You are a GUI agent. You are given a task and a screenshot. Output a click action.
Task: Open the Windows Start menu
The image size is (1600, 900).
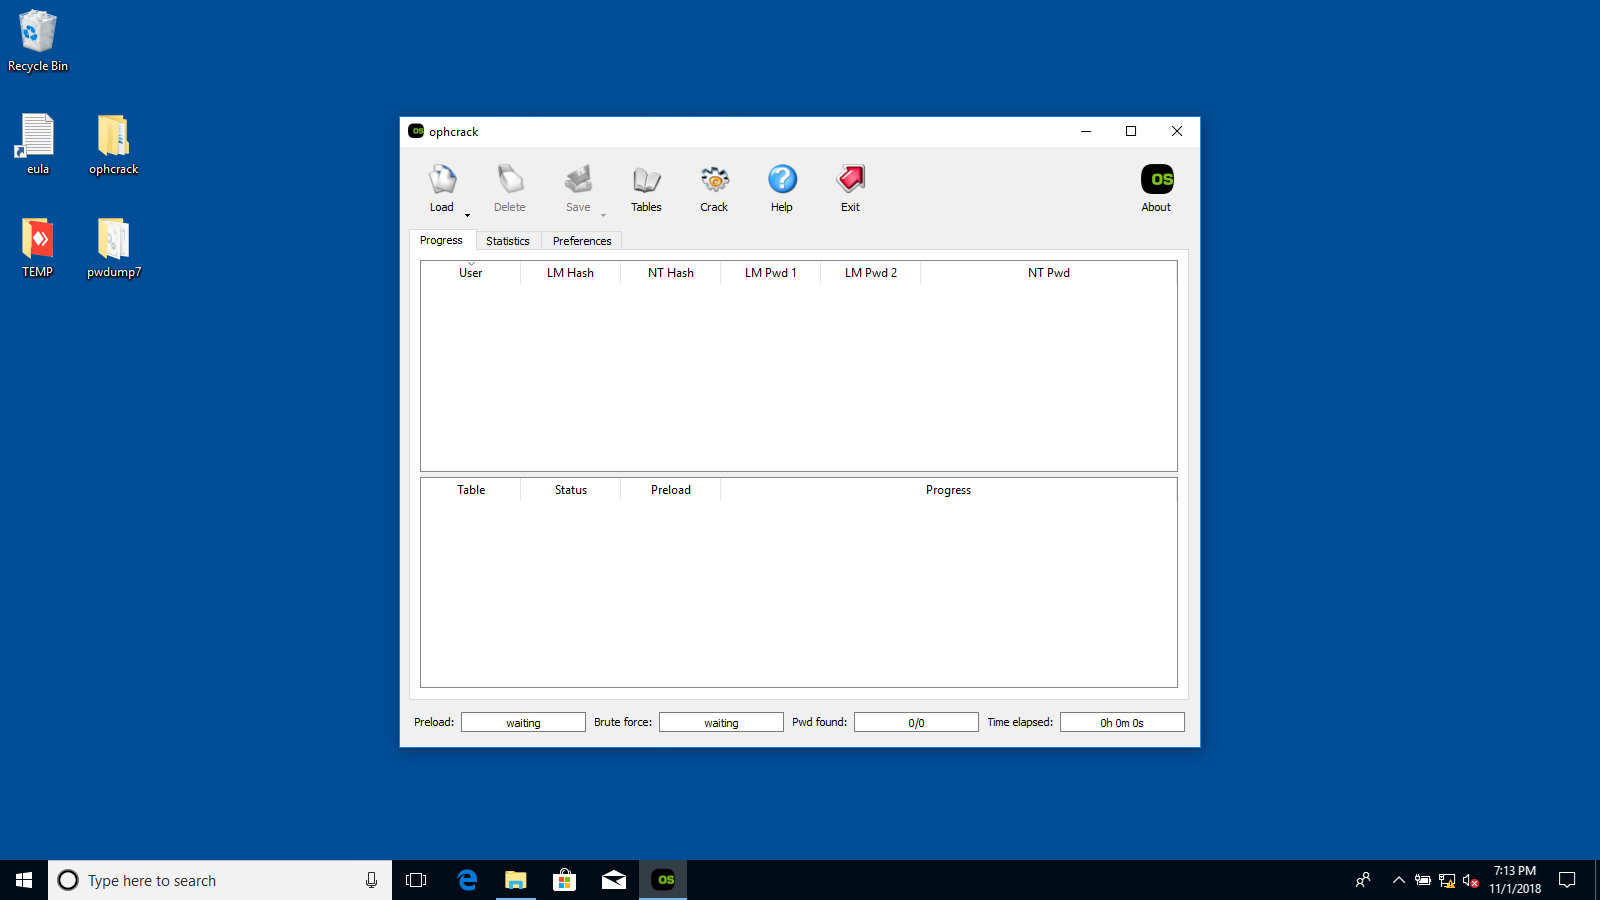24,880
